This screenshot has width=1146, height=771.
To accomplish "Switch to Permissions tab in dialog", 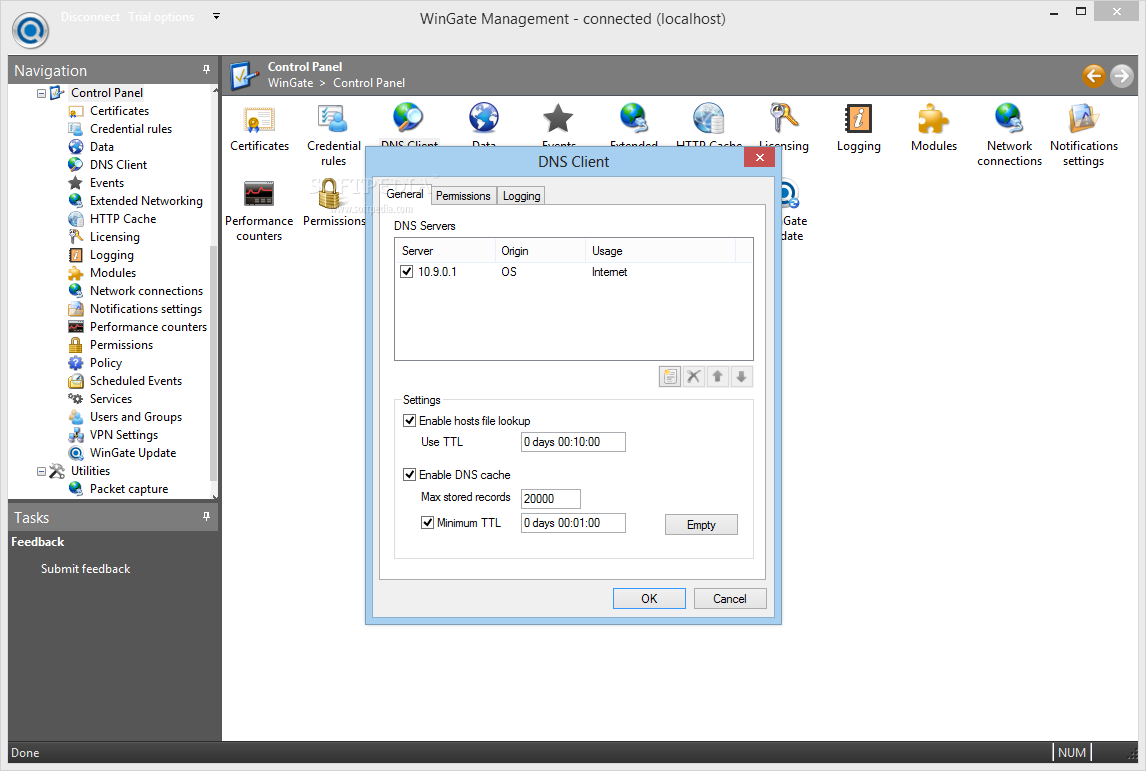I will [463, 196].
